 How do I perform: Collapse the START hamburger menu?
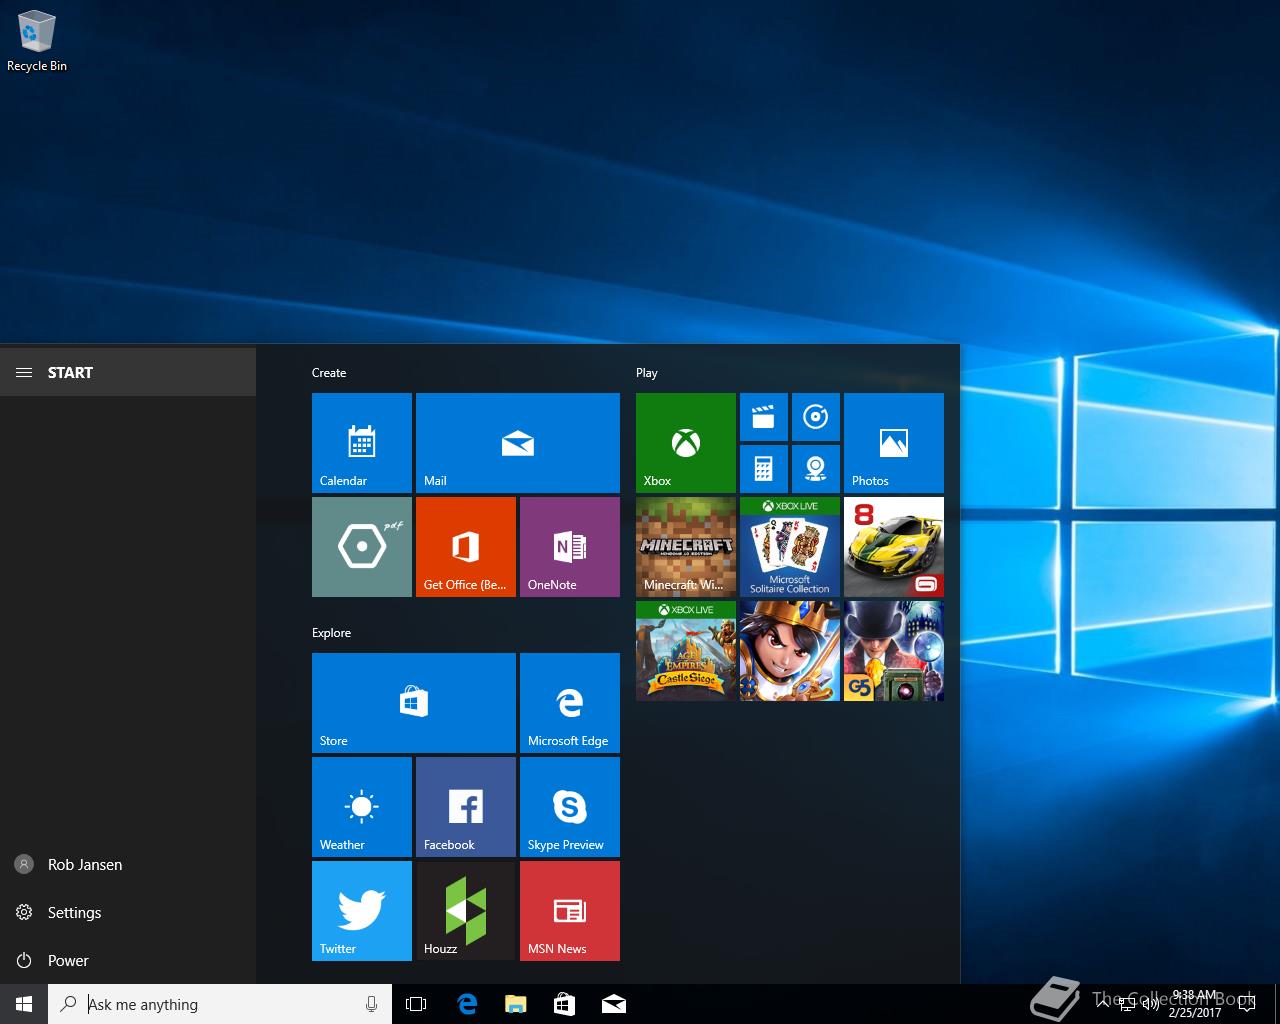[24, 372]
